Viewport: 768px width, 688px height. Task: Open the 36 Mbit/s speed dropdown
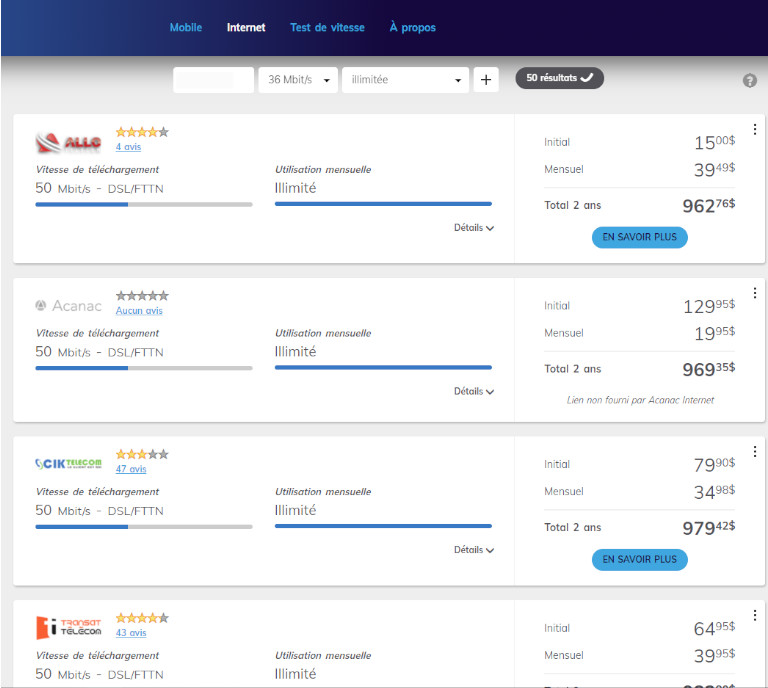(x=298, y=80)
